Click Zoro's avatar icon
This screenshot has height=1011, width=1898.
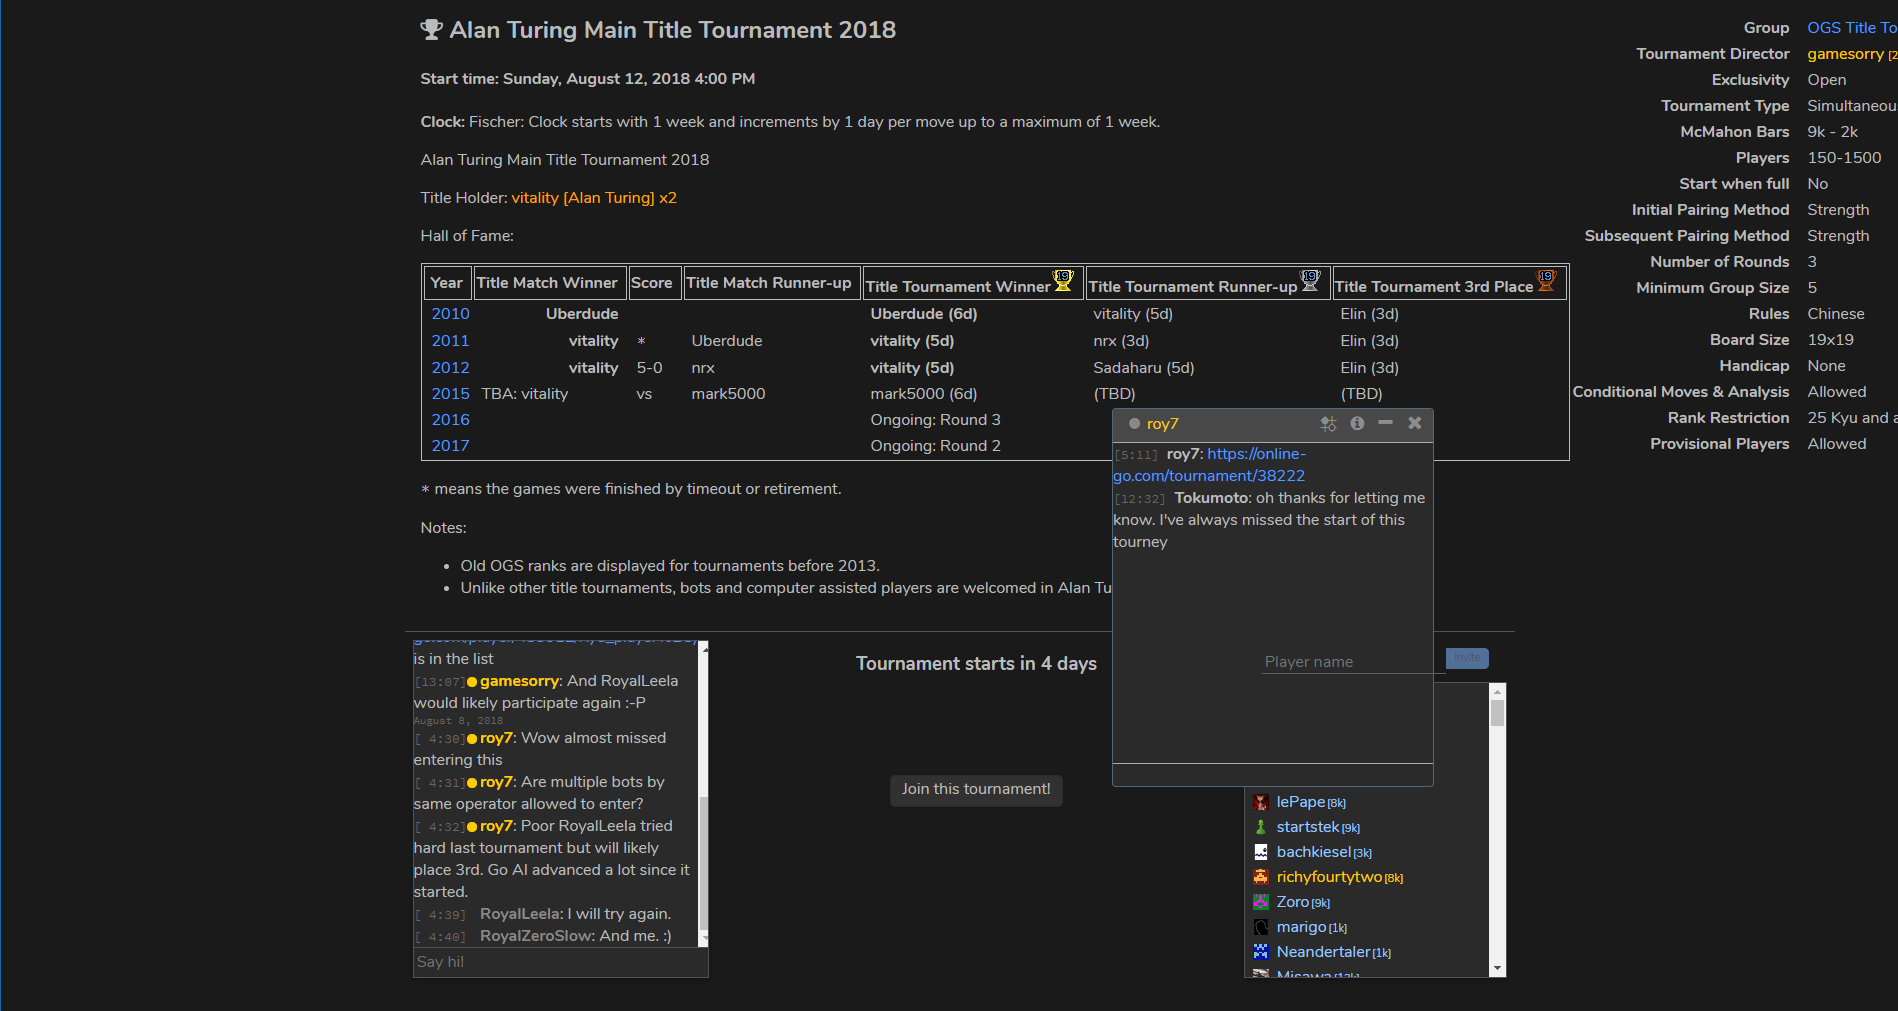[1261, 902]
